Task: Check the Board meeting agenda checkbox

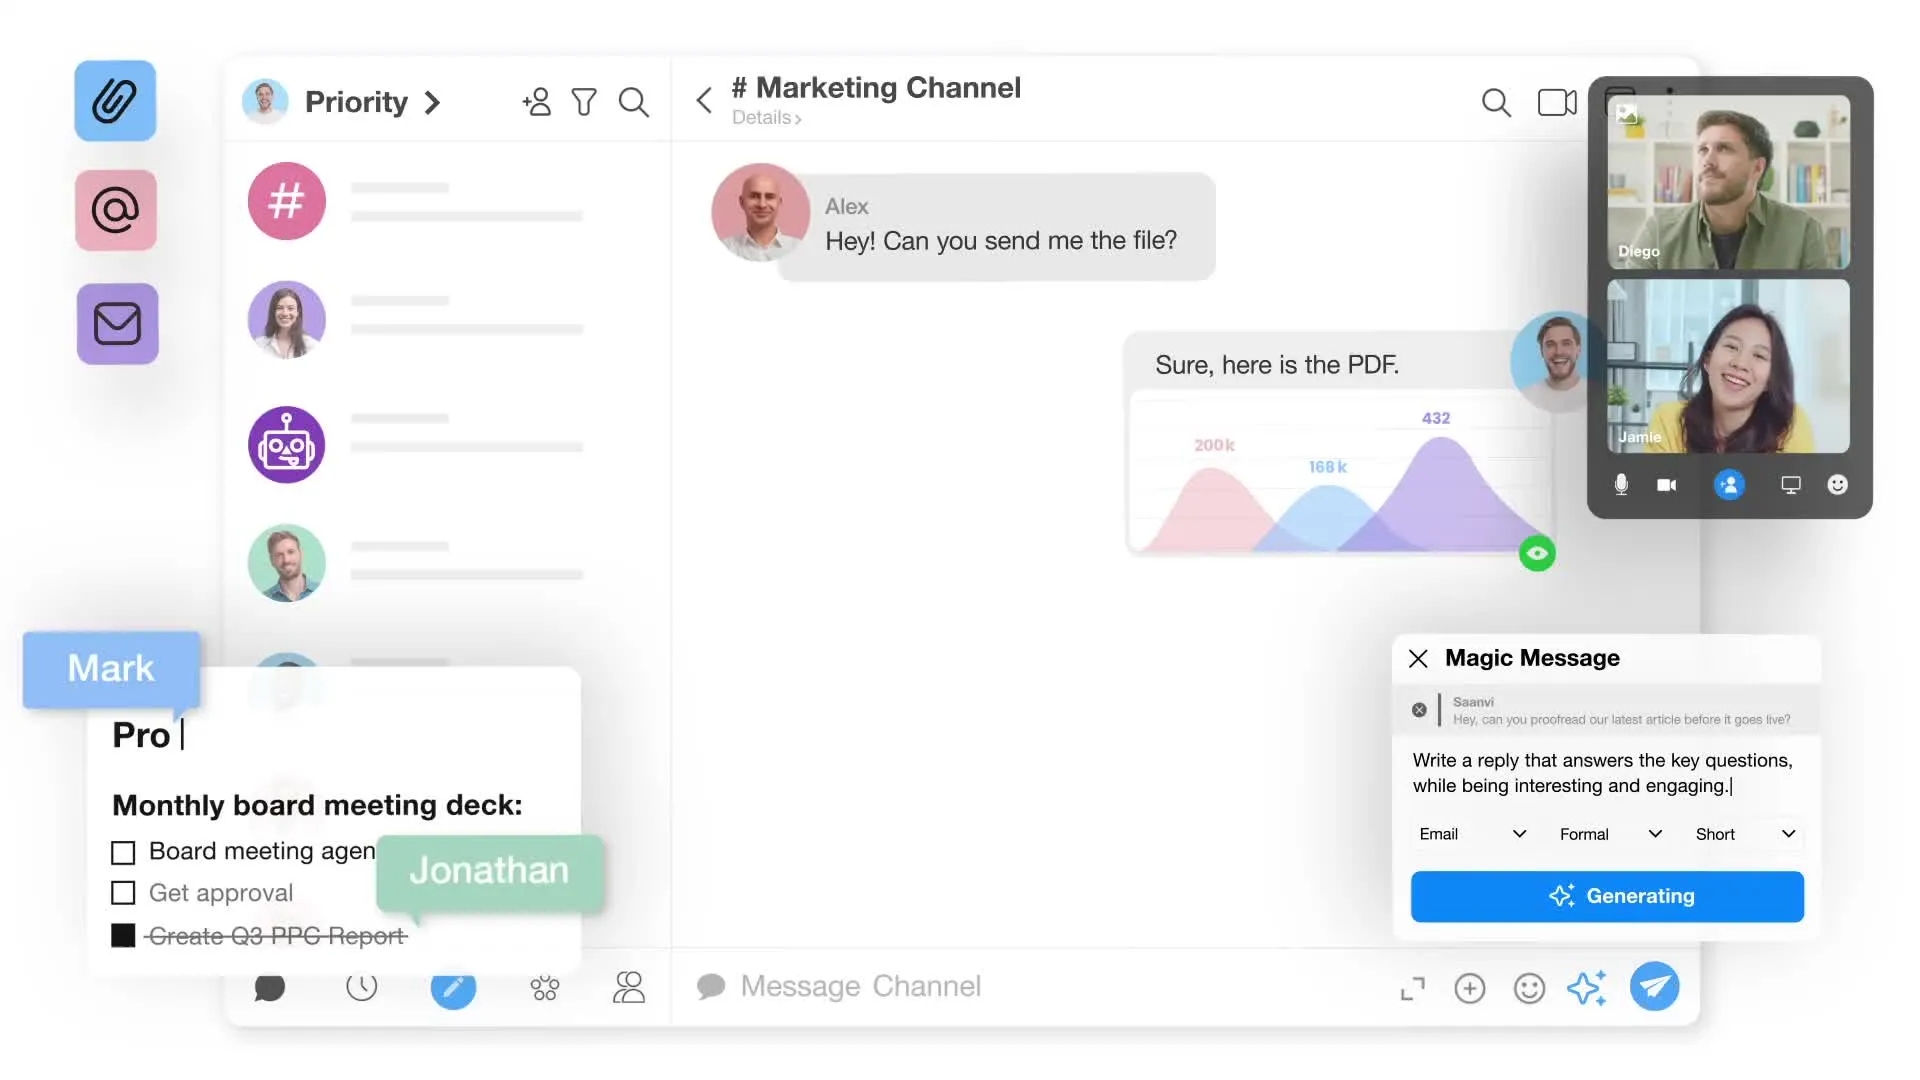Action: point(123,853)
